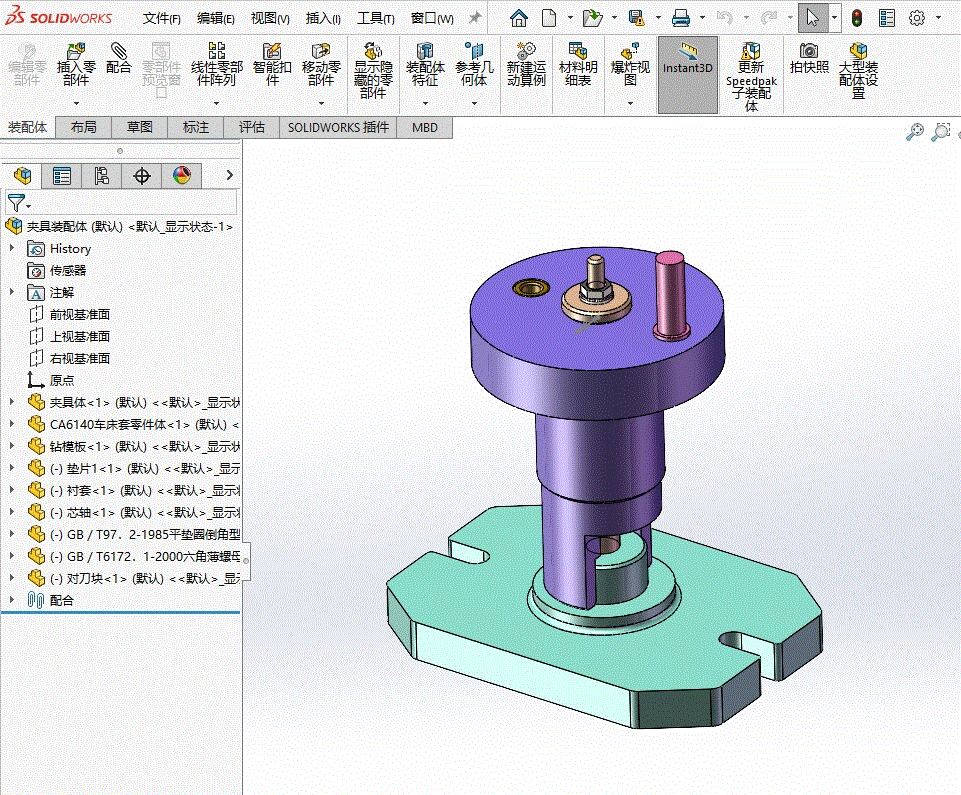Switch to the MBD tab
This screenshot has width=961, height=795.
pyautogui.click(x=425, y=127)
